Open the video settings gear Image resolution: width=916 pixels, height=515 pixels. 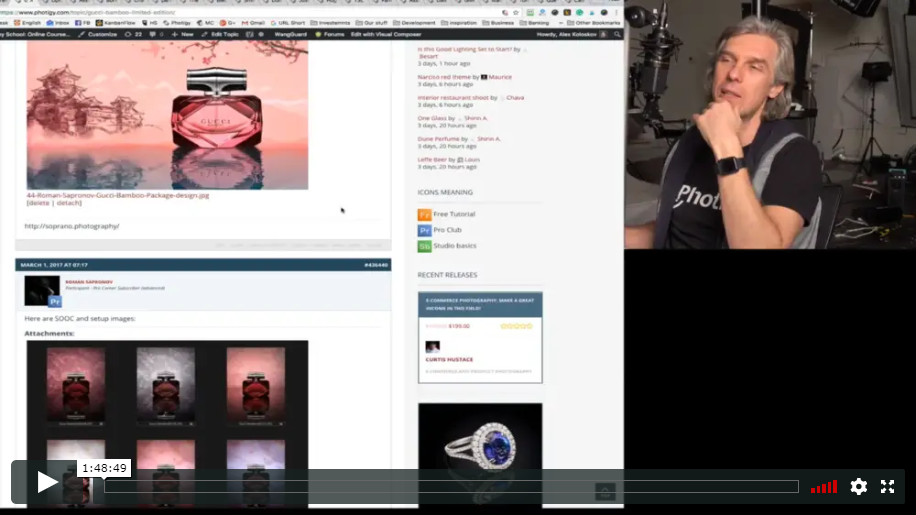(858, 486)
